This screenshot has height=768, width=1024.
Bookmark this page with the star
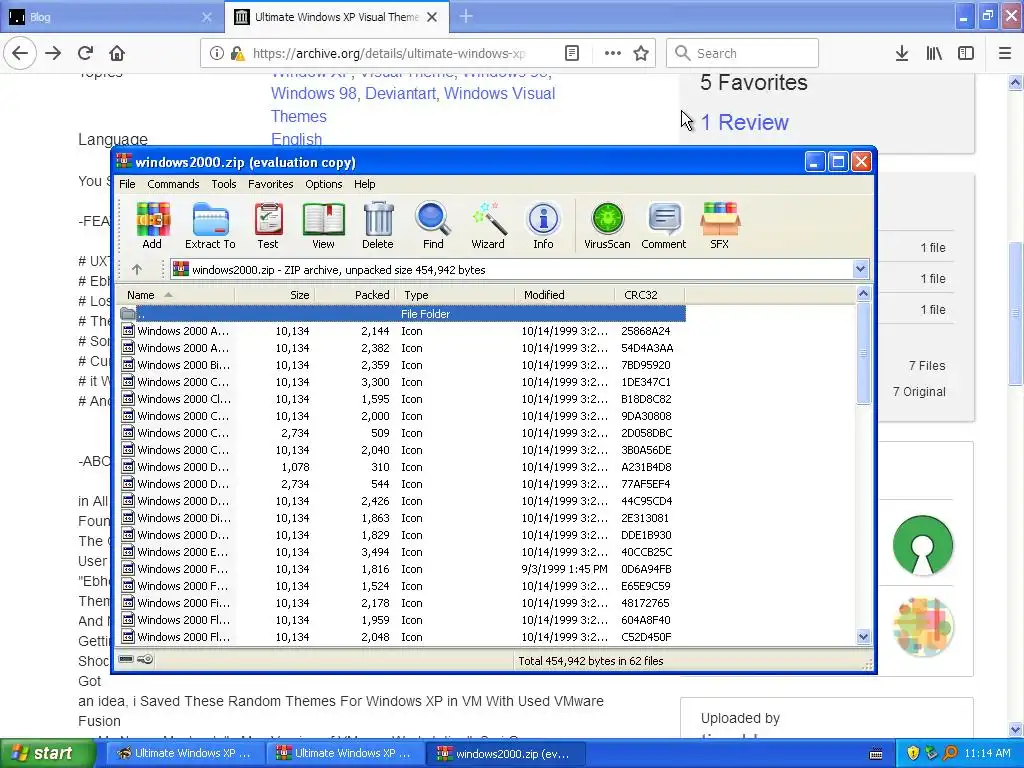click(x=641, y=54)
